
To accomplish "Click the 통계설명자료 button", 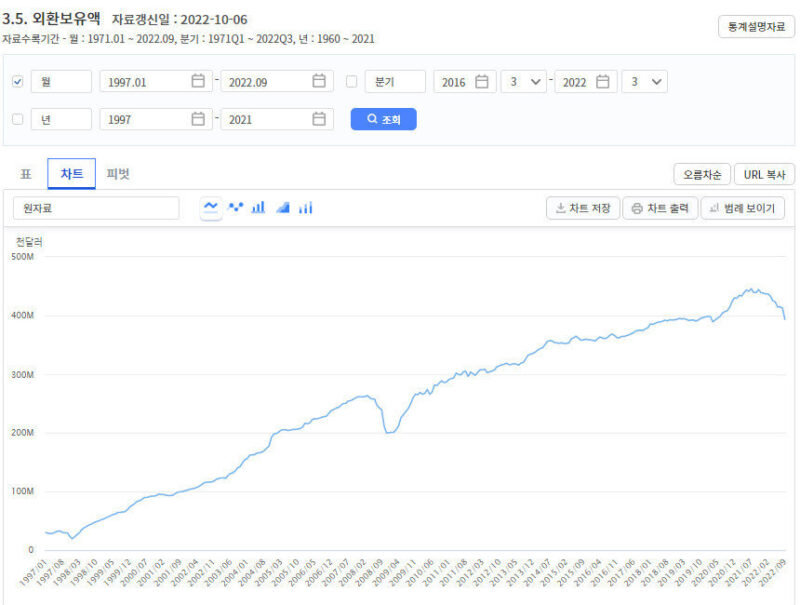I will tap(756, 27).
